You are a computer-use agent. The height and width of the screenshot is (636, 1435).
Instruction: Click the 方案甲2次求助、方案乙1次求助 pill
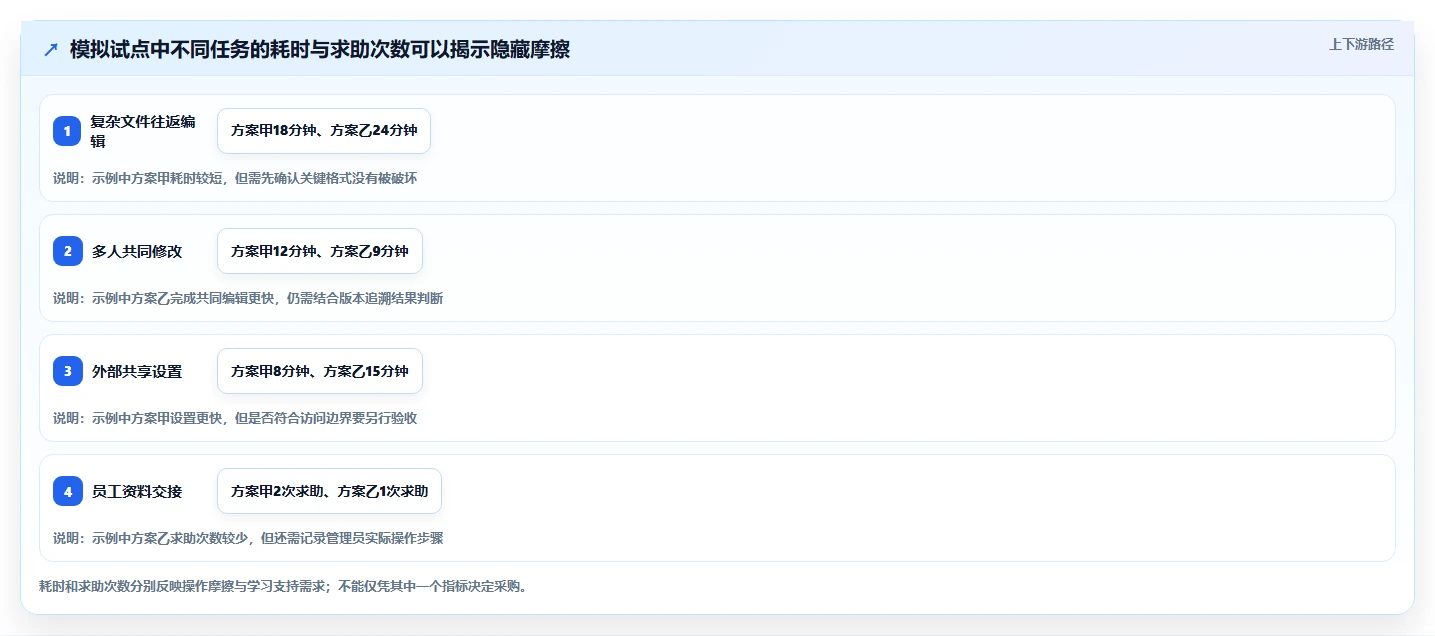[329, 491]
